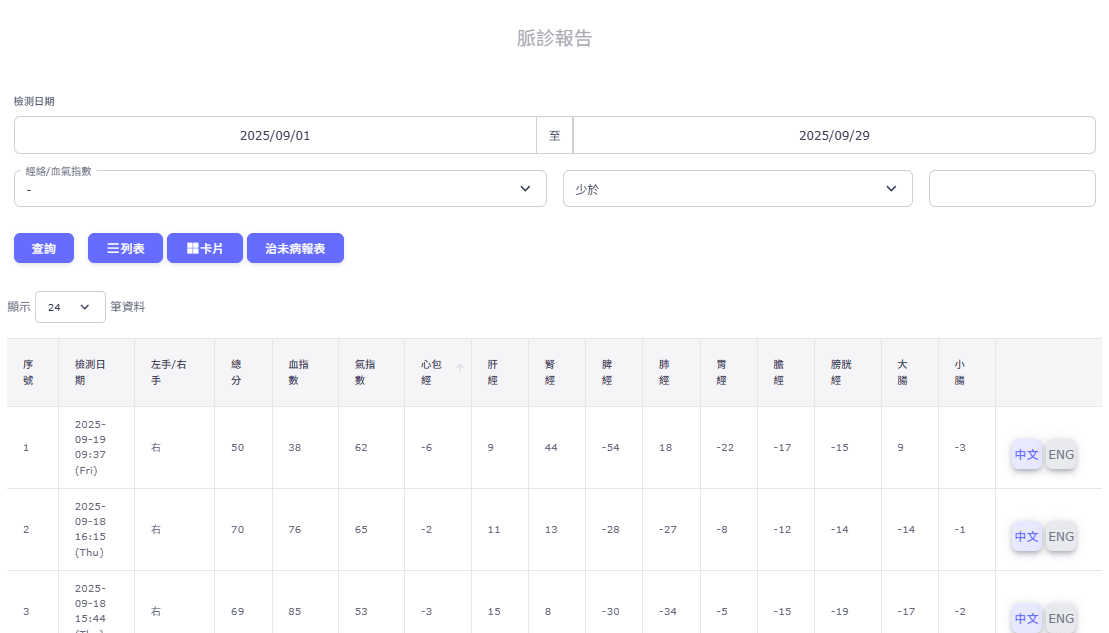Click the 查詢 search button
The image size is (1109, 633).
(44, 248)
